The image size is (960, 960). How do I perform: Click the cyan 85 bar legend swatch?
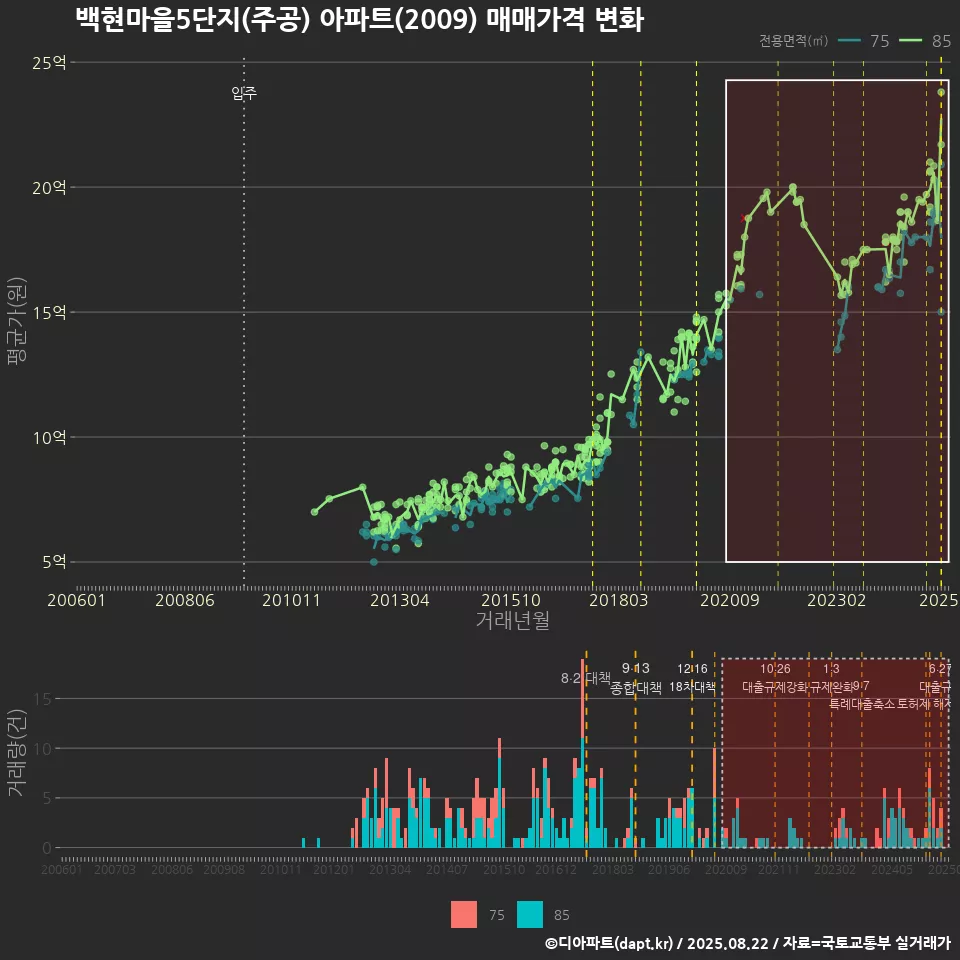pyautogui.click(x=530, y=915)
